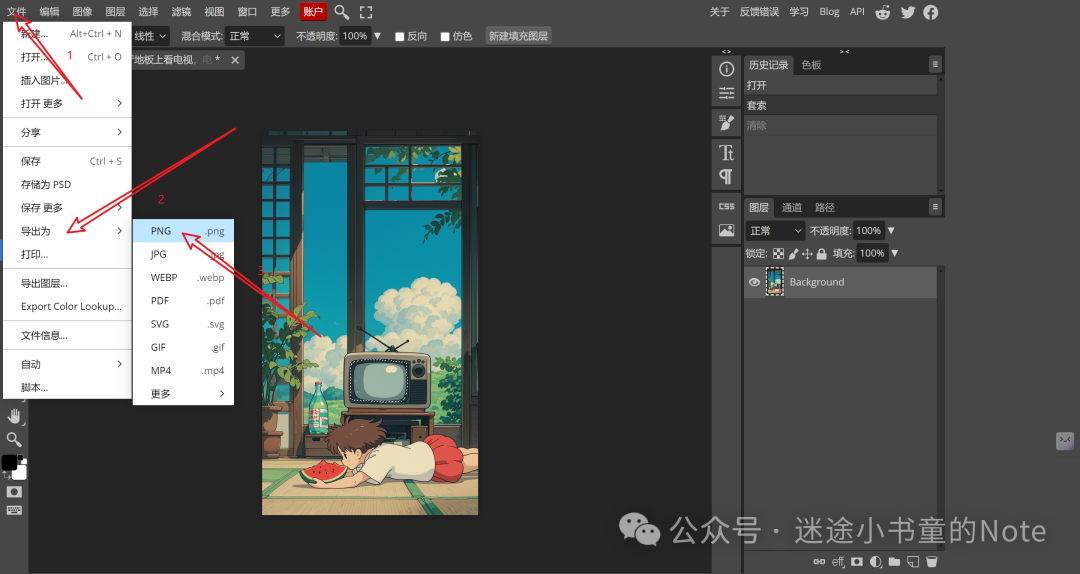
Task: Choose PNG export format
Action: (183, 231)
